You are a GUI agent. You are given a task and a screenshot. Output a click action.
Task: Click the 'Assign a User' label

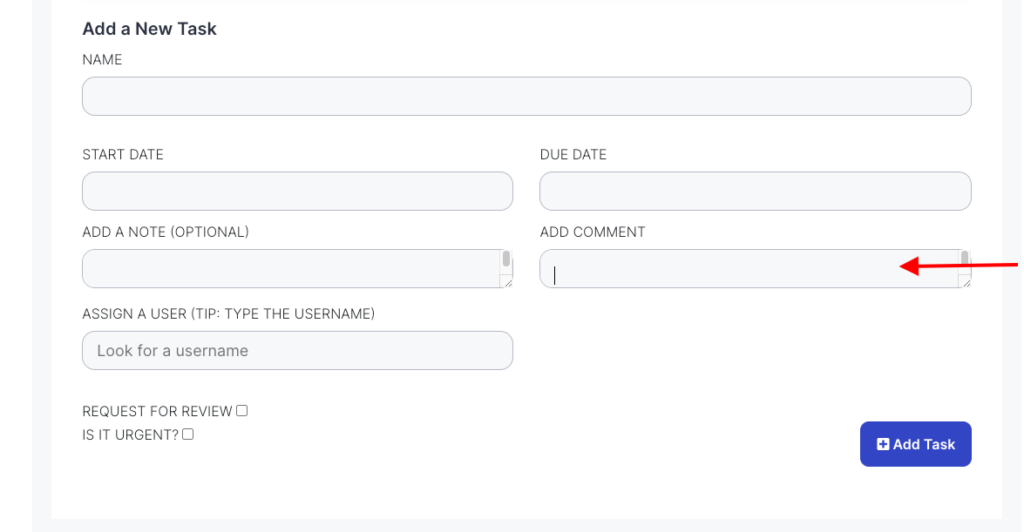pyautogui.click(x=228, y=314)
